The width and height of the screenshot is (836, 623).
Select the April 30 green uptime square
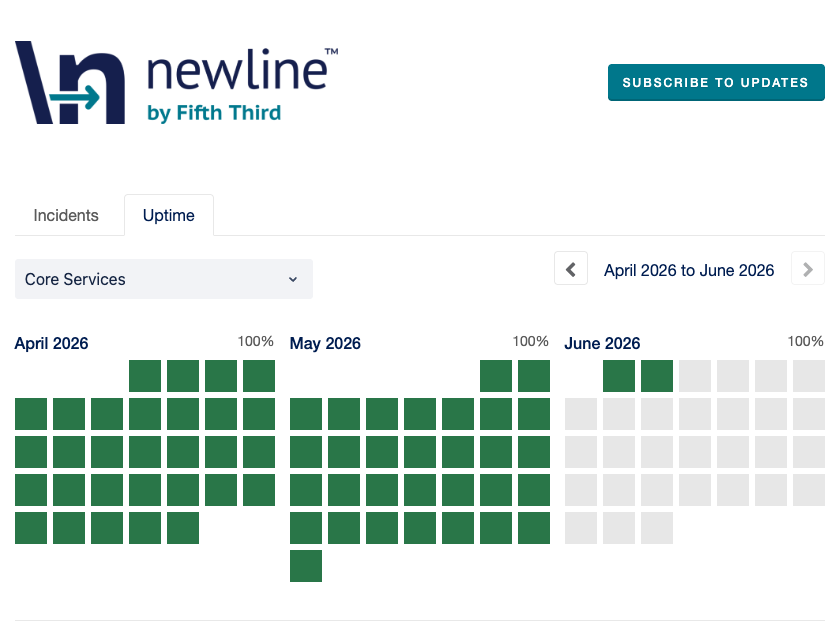point(183,528)
